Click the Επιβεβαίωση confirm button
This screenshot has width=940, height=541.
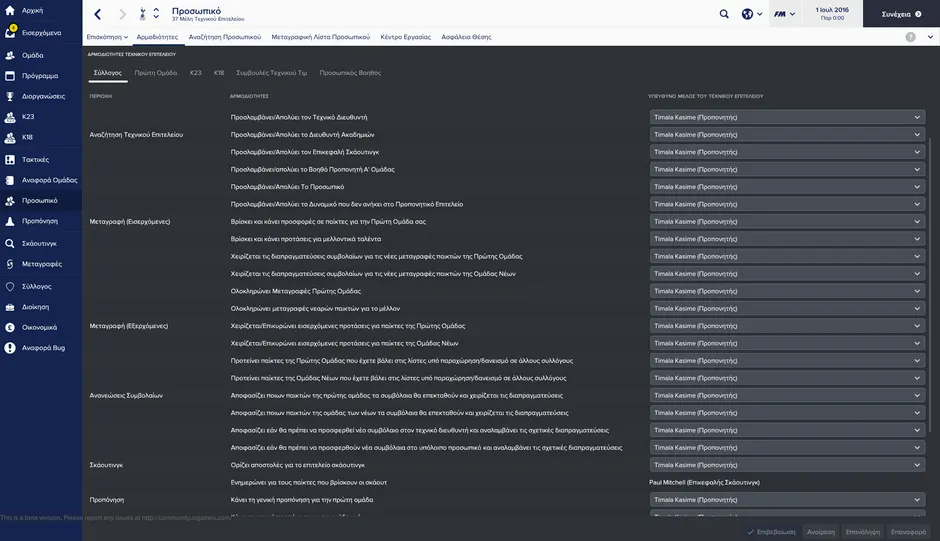click(772, 532)
